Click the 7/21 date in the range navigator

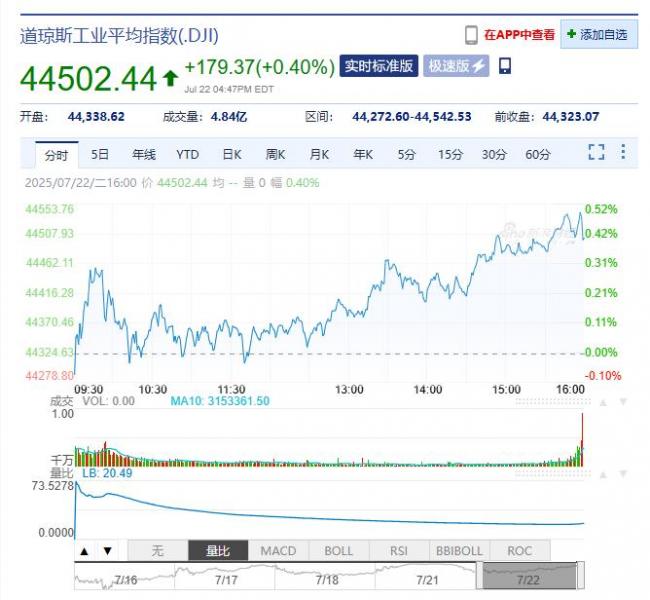(x=427, y=580)
